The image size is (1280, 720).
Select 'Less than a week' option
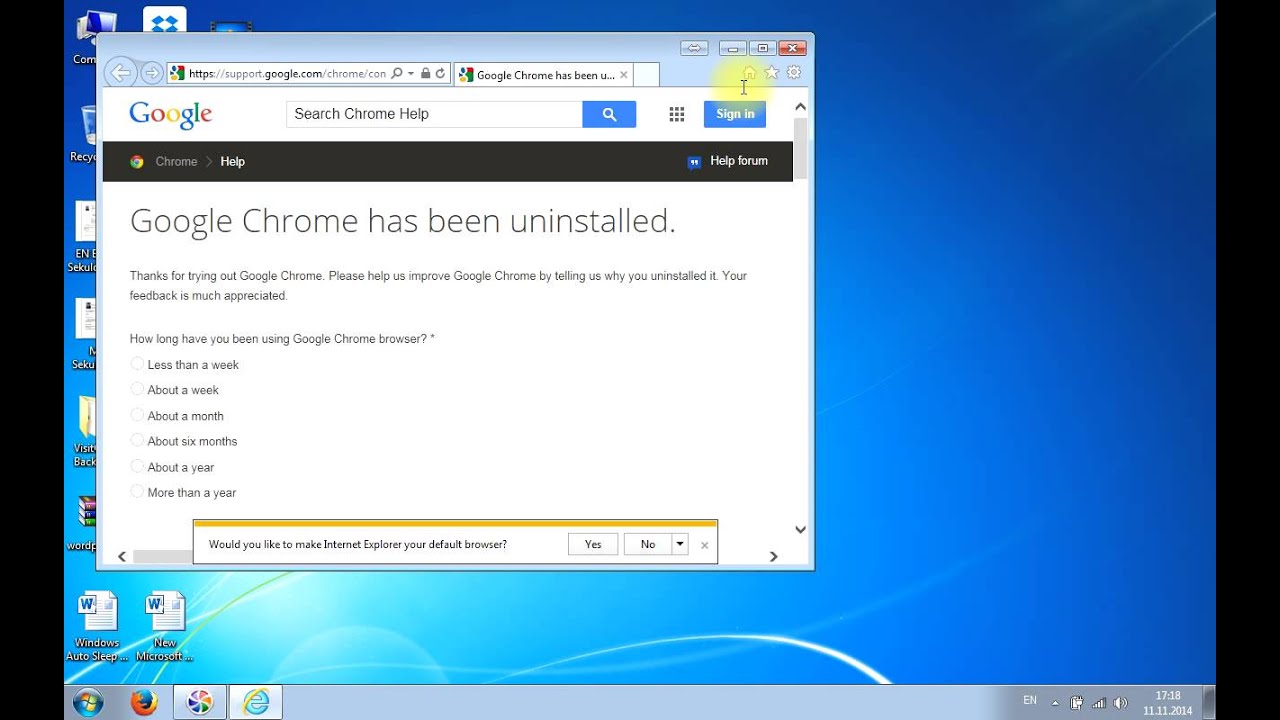137,364
